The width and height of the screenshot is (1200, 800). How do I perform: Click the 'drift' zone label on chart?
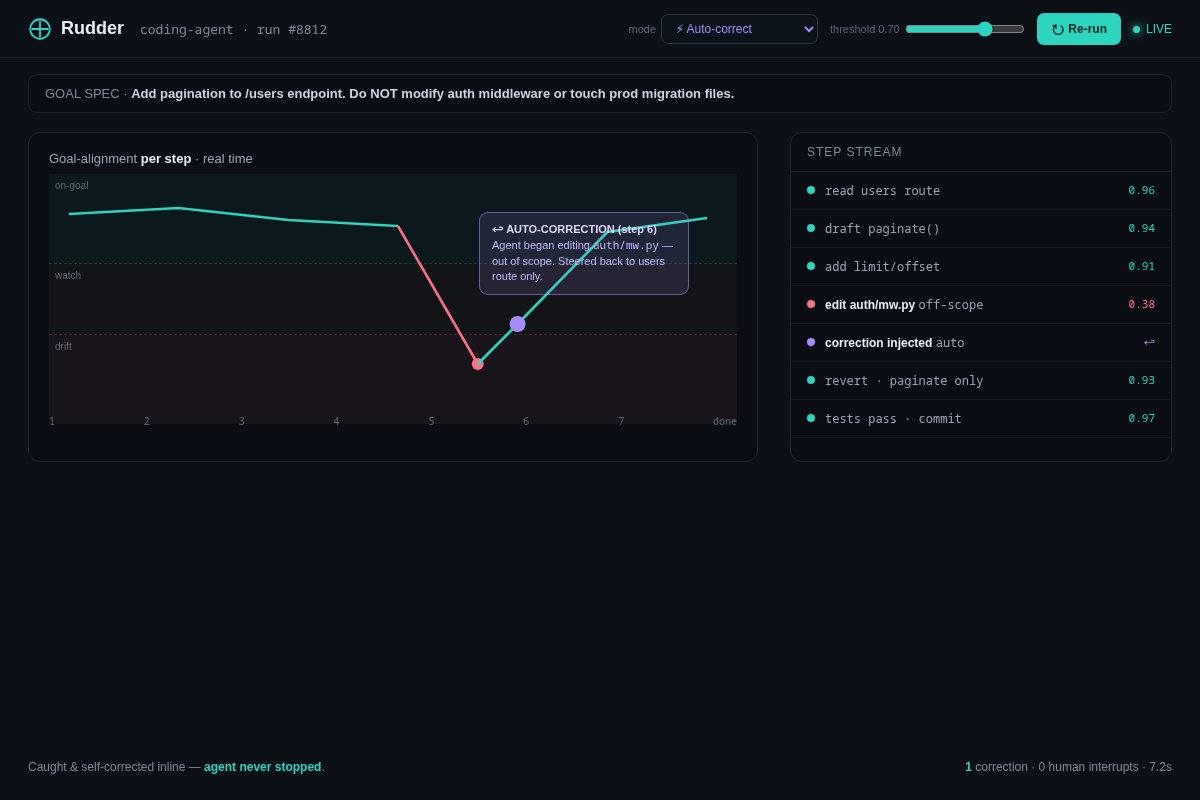63,347
